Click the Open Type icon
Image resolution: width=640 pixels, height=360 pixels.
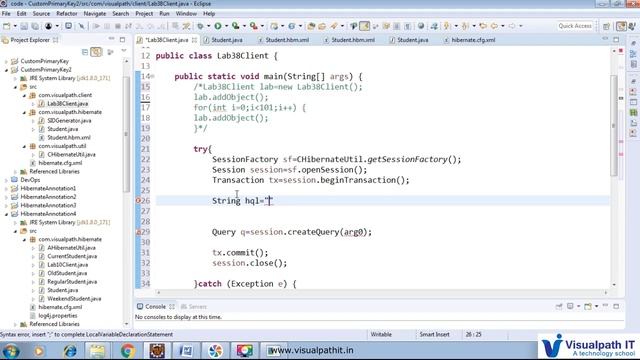coord(311,26)
